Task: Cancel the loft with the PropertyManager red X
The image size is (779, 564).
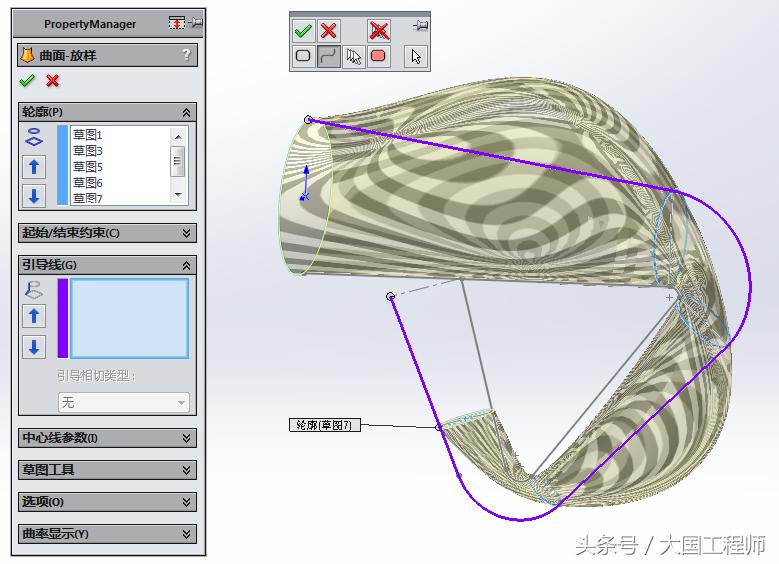Action: click(x=52, y=80)
